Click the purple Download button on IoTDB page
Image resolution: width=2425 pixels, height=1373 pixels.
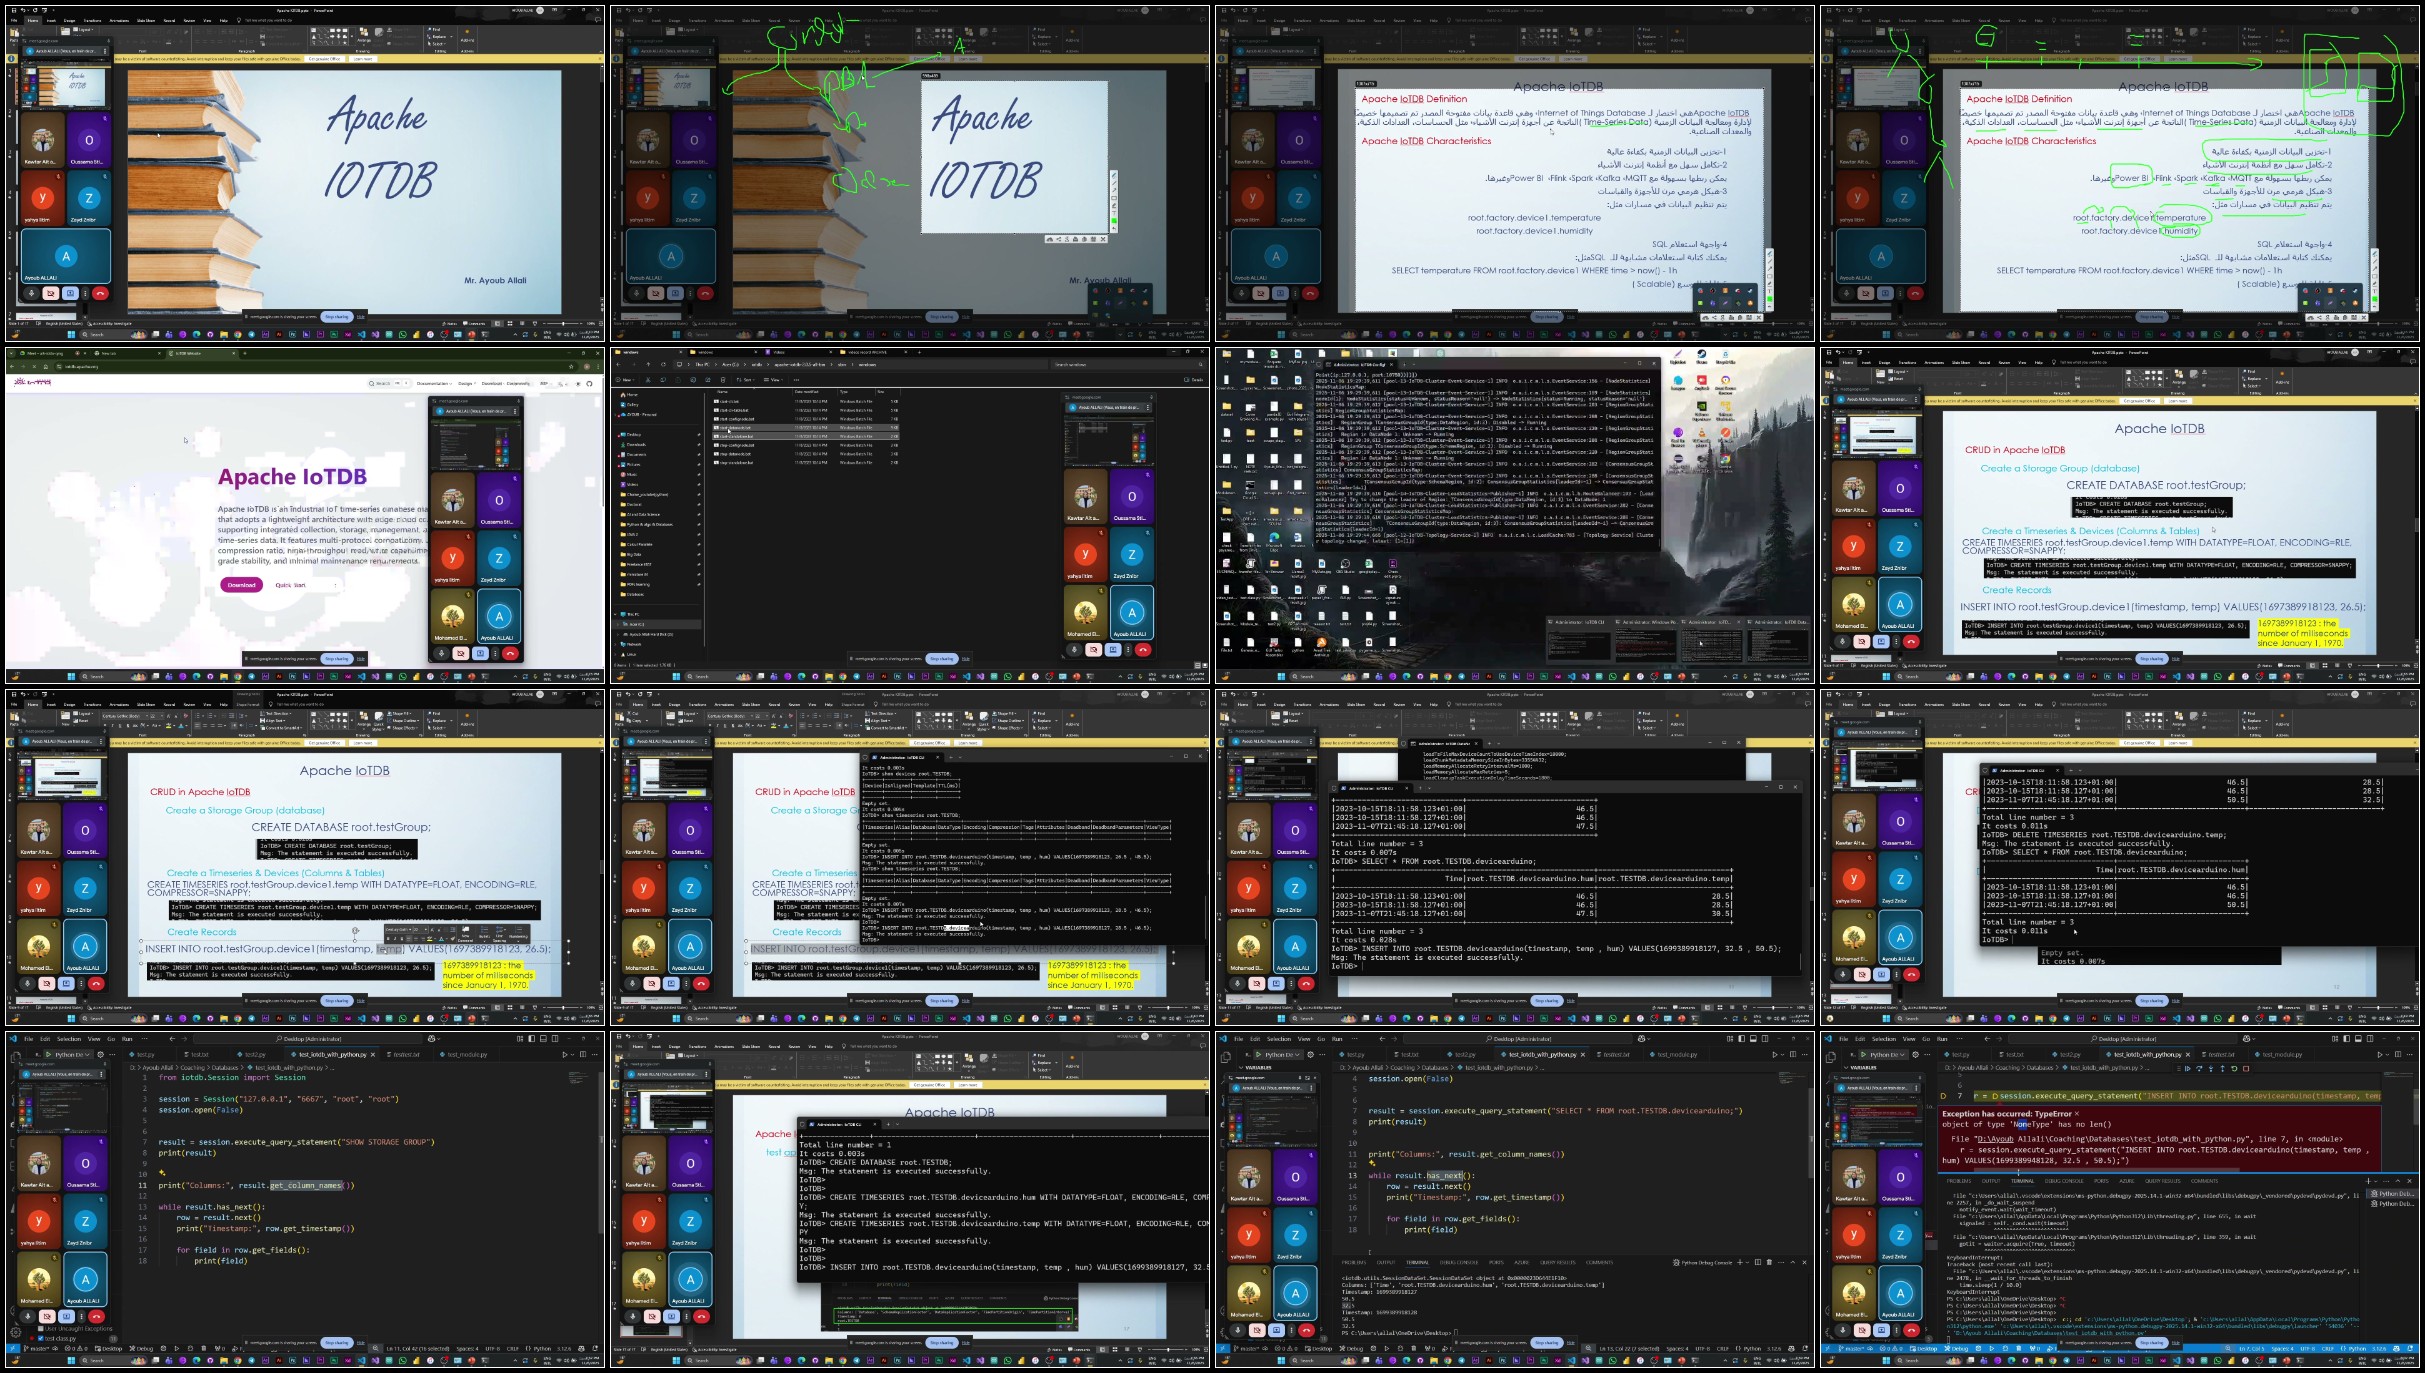pyautogui.click(x=241, y=585)
